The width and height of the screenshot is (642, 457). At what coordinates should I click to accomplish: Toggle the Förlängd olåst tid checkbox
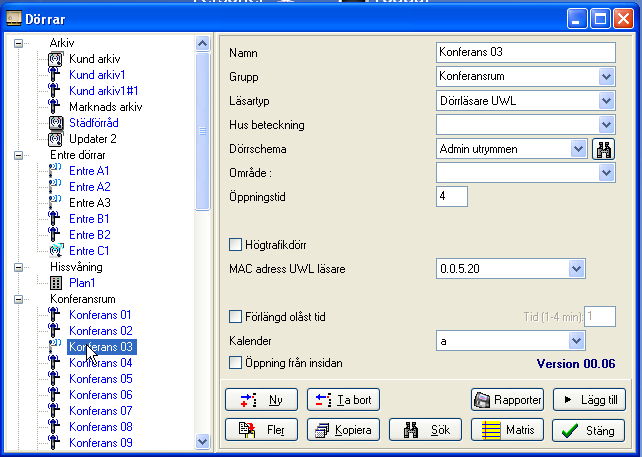pyautogui.click(x=235, y=317)
